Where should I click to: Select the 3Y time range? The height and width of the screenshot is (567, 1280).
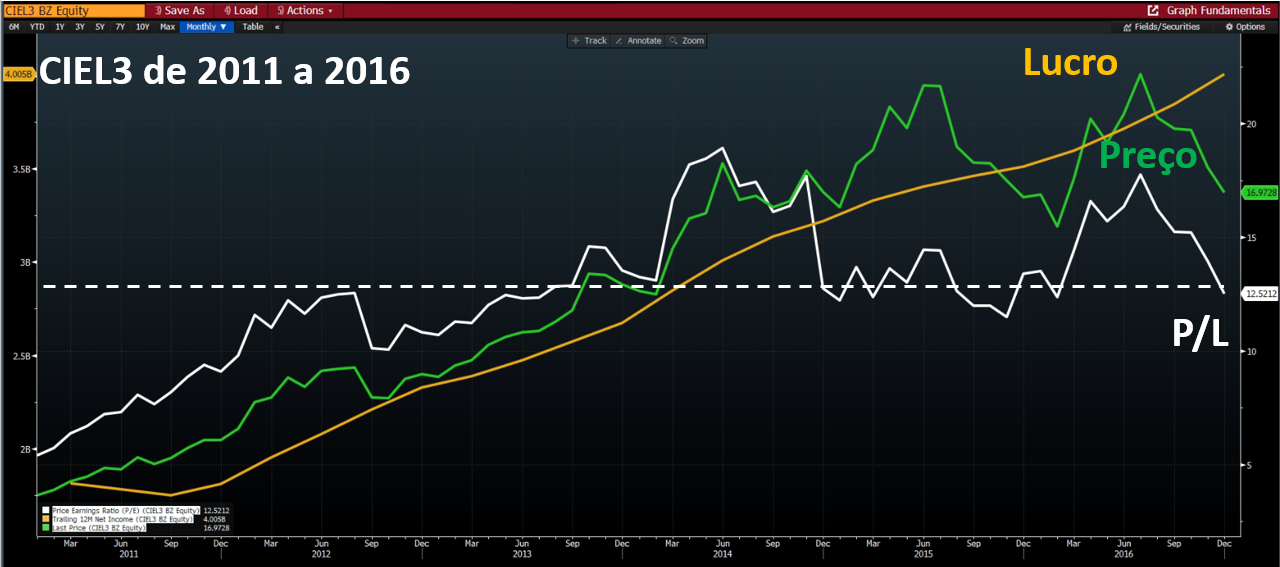(80, 27)
